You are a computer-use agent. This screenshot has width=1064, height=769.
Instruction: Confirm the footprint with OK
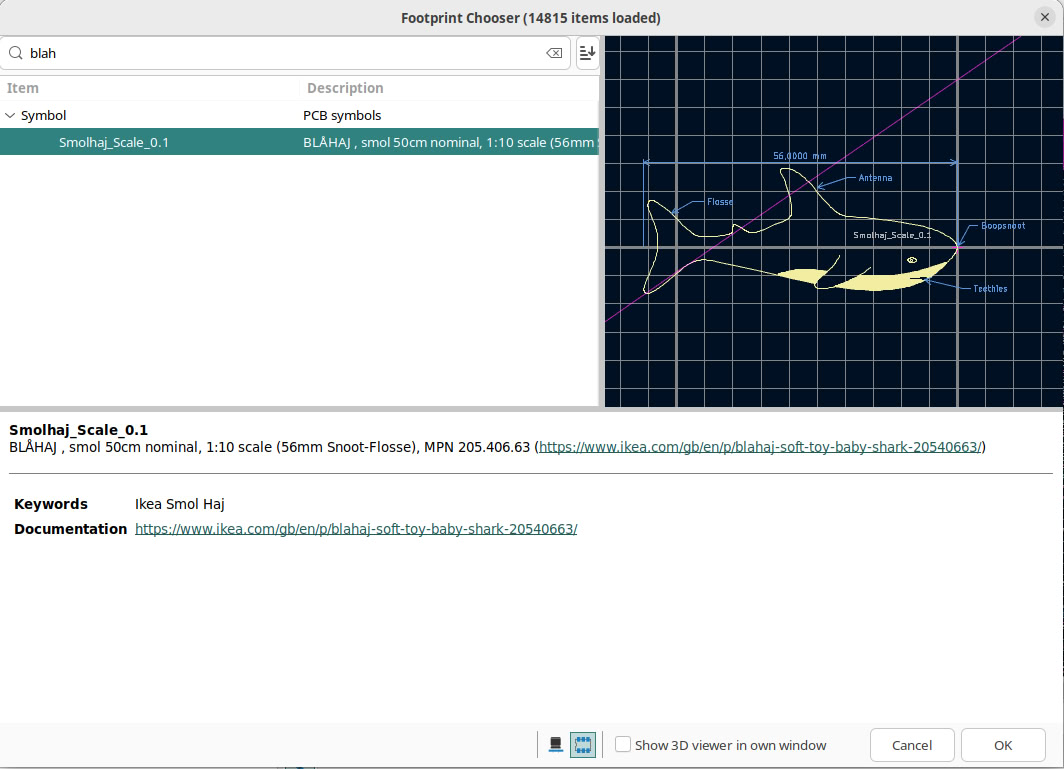[1003, 745]
